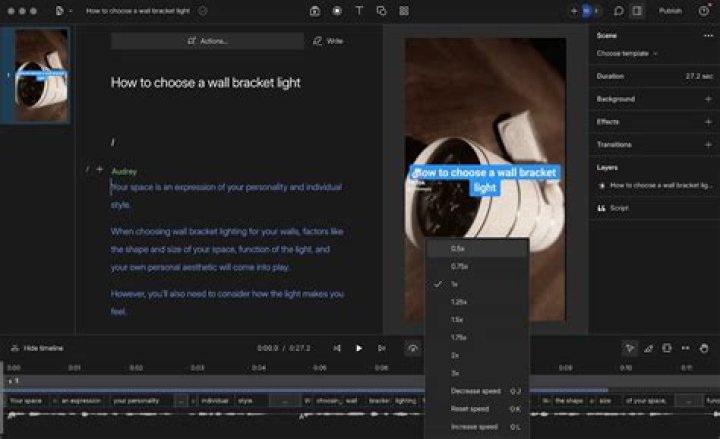Click the Record icon in top toolbar

(336, 11)
